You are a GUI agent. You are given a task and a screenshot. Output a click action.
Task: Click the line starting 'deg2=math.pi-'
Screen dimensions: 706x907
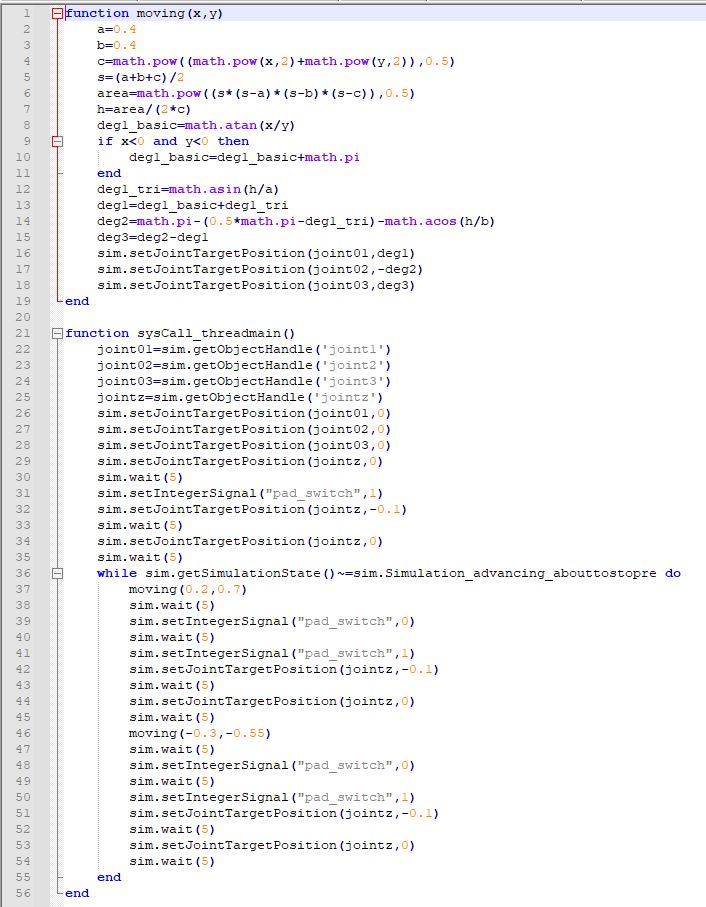click(296, 222)
